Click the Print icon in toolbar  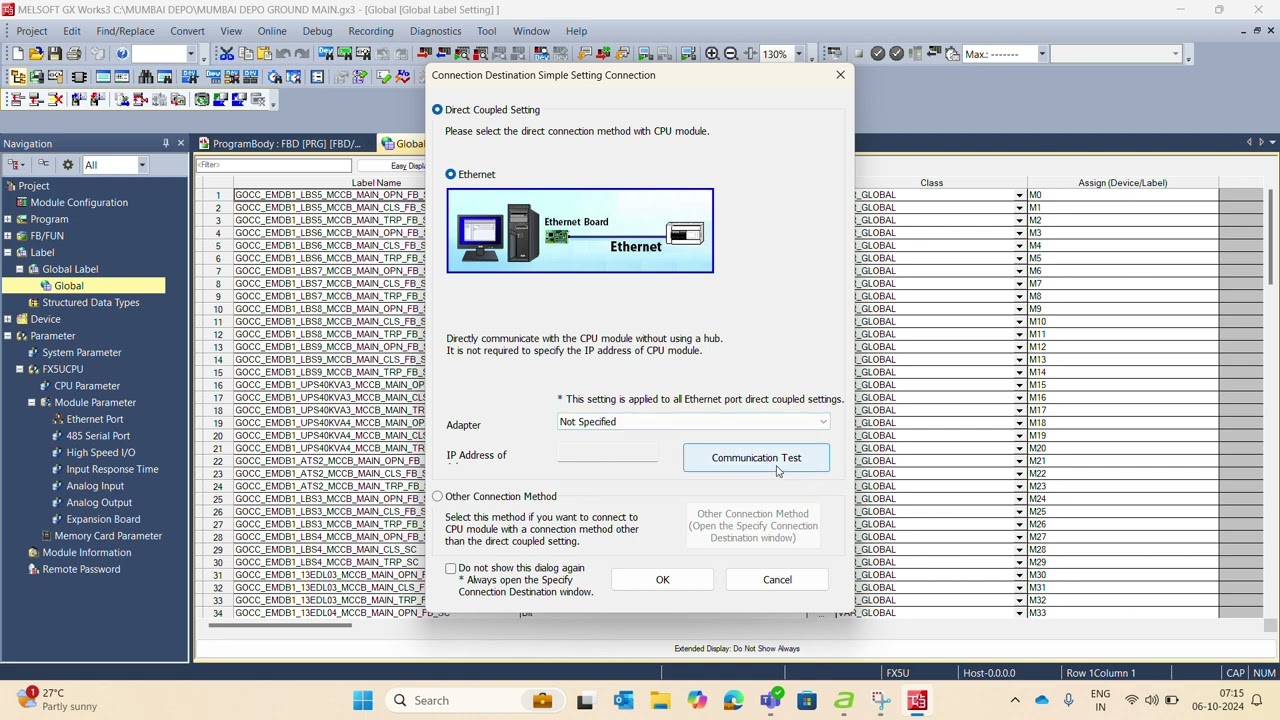73,54
